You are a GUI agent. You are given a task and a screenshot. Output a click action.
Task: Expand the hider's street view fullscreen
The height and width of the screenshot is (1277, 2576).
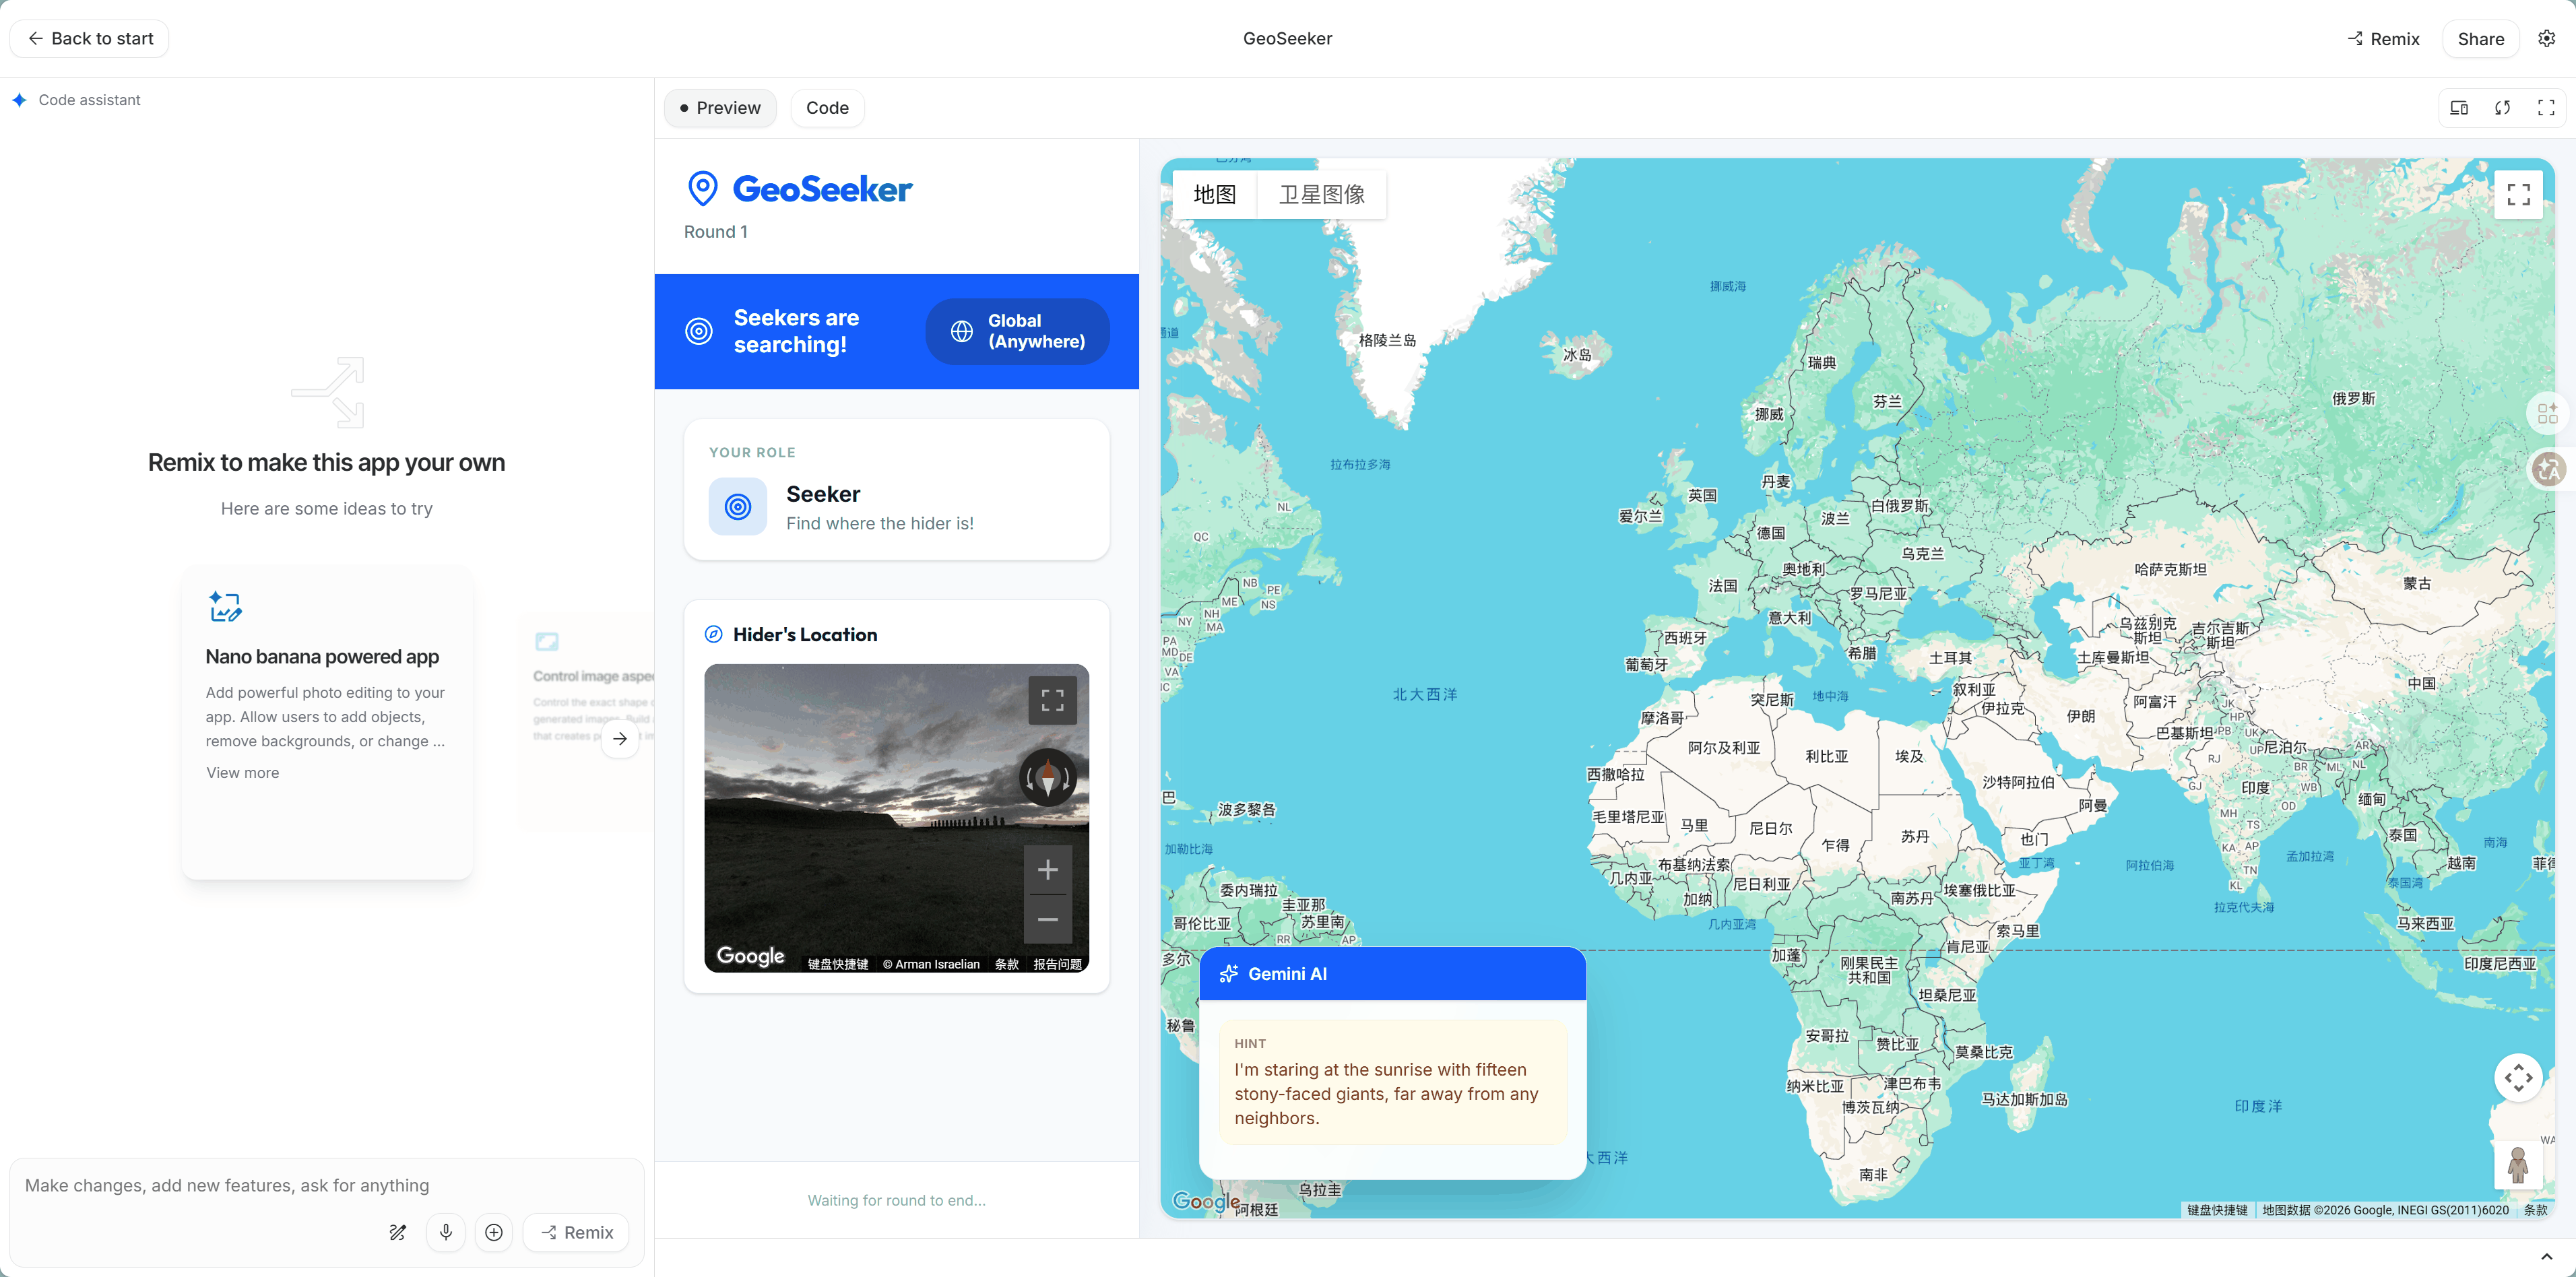point(1052,700)
